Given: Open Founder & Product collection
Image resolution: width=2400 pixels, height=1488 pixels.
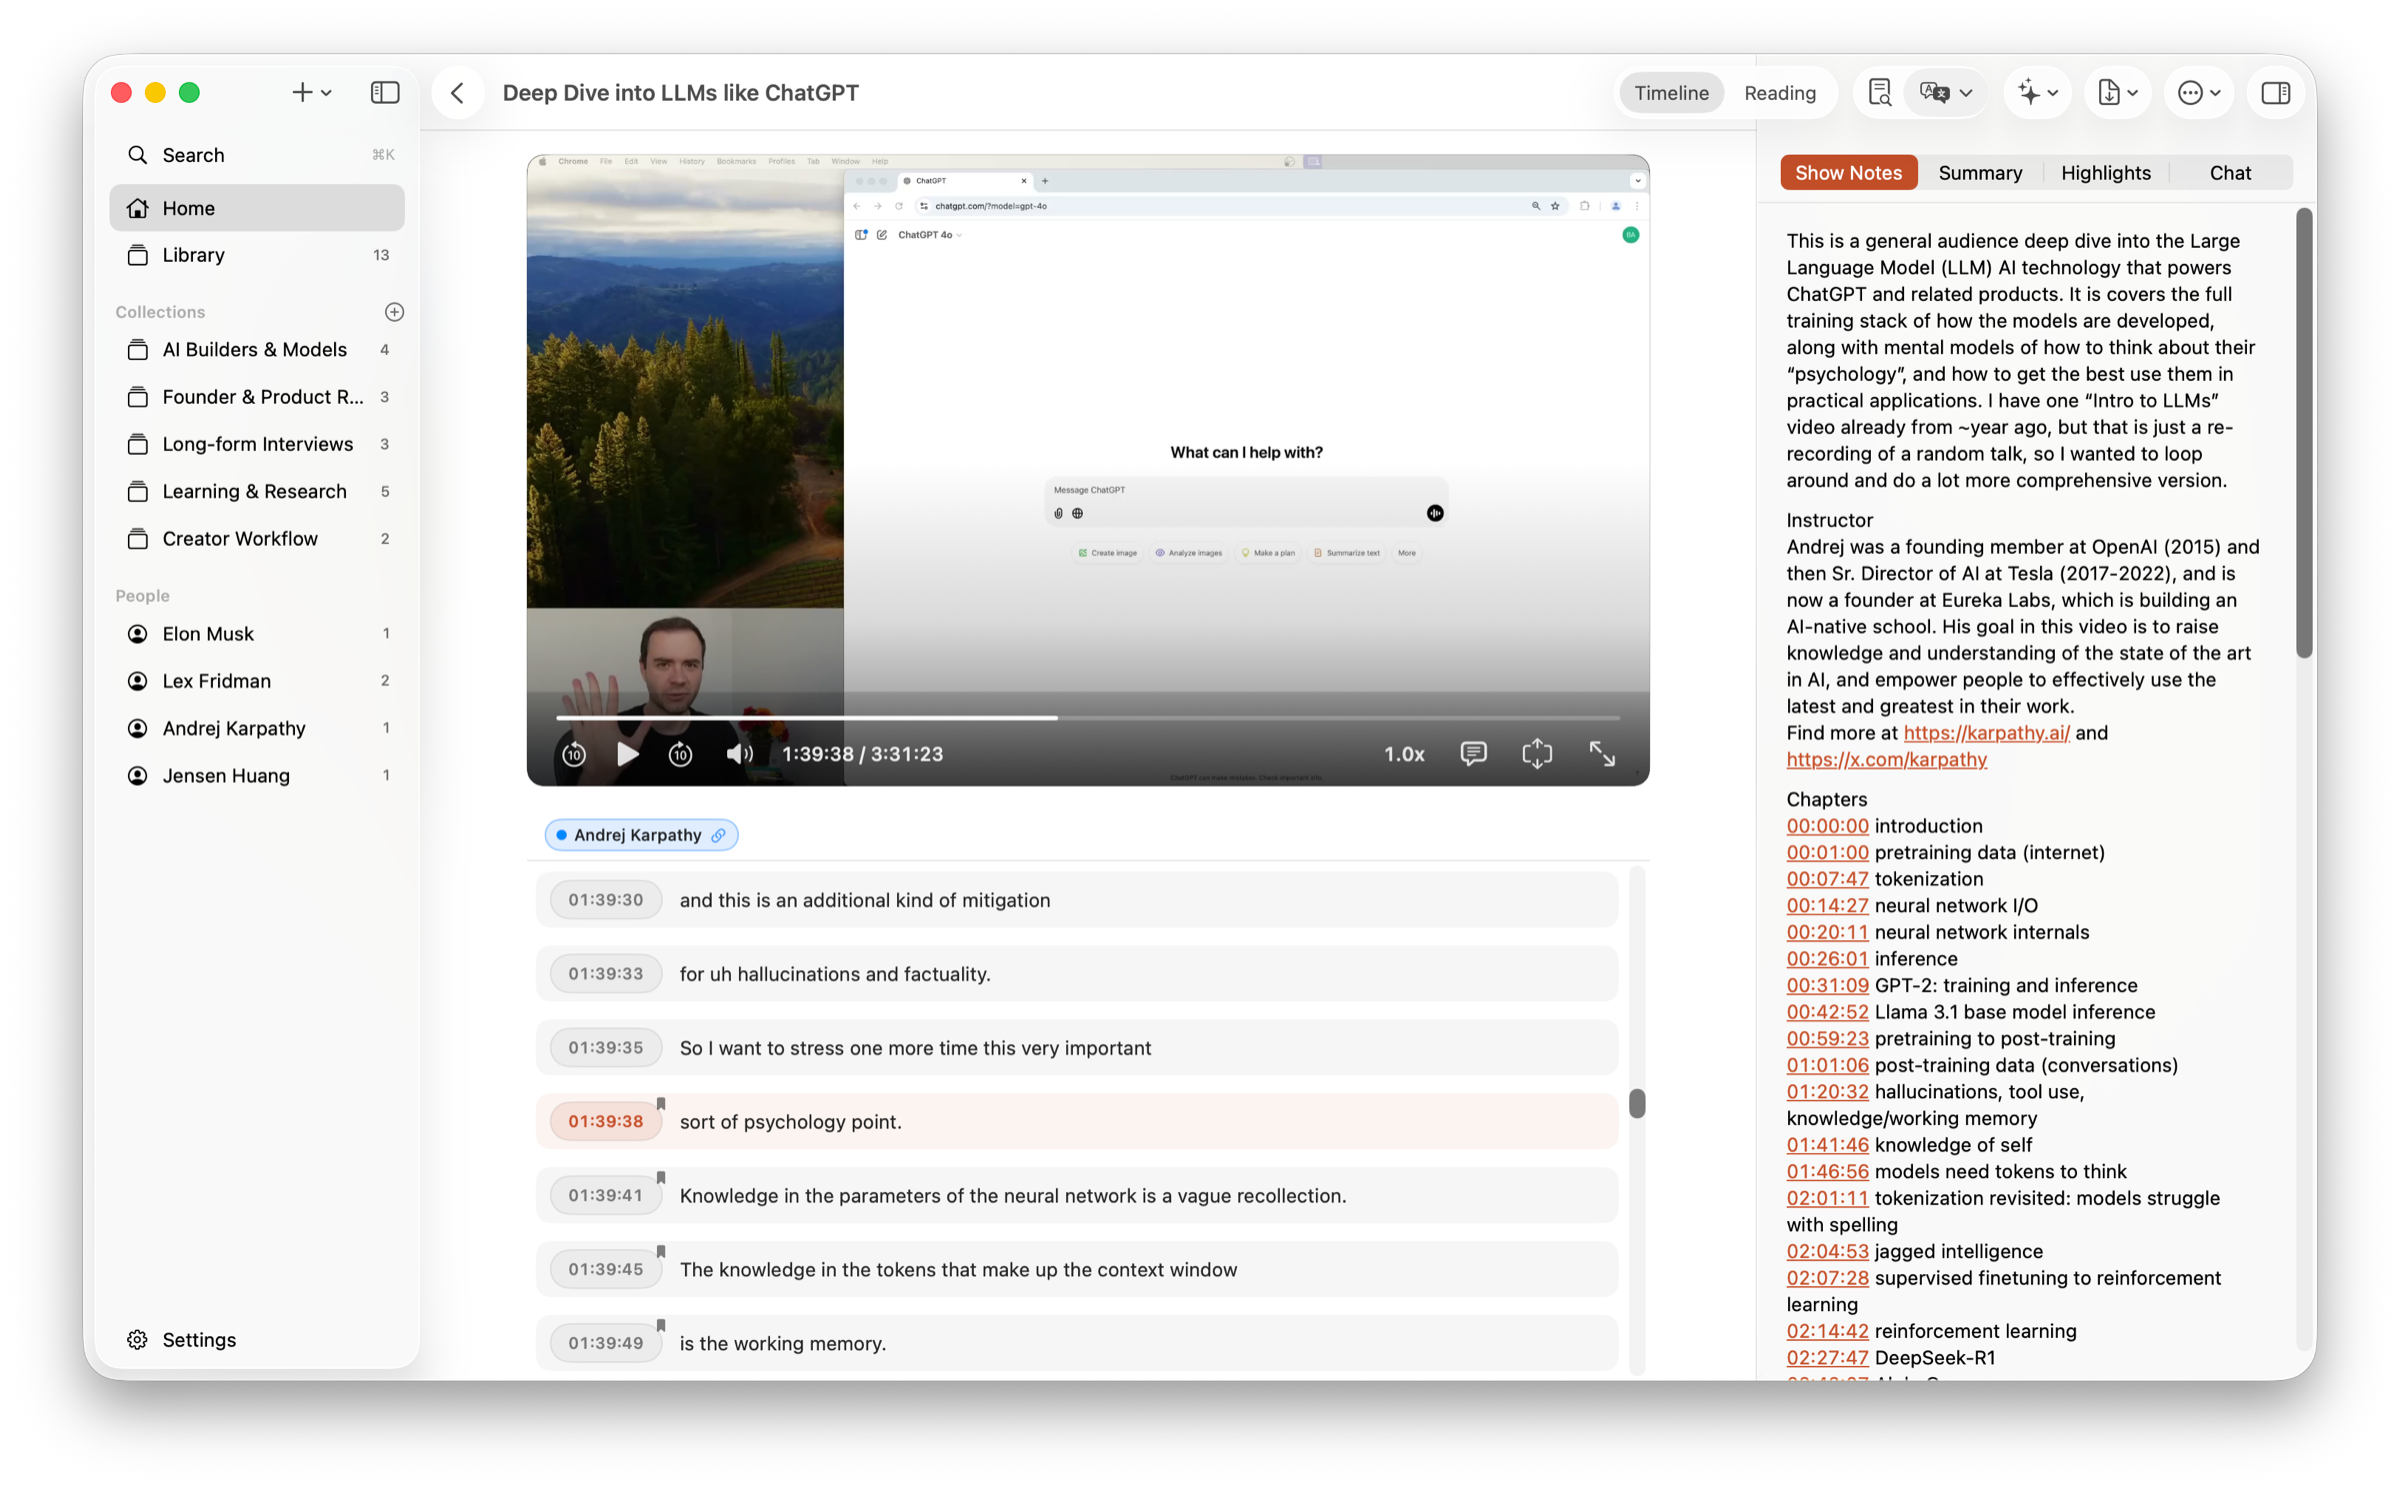Looking at the screenshot, I should (x=258, y=397).
